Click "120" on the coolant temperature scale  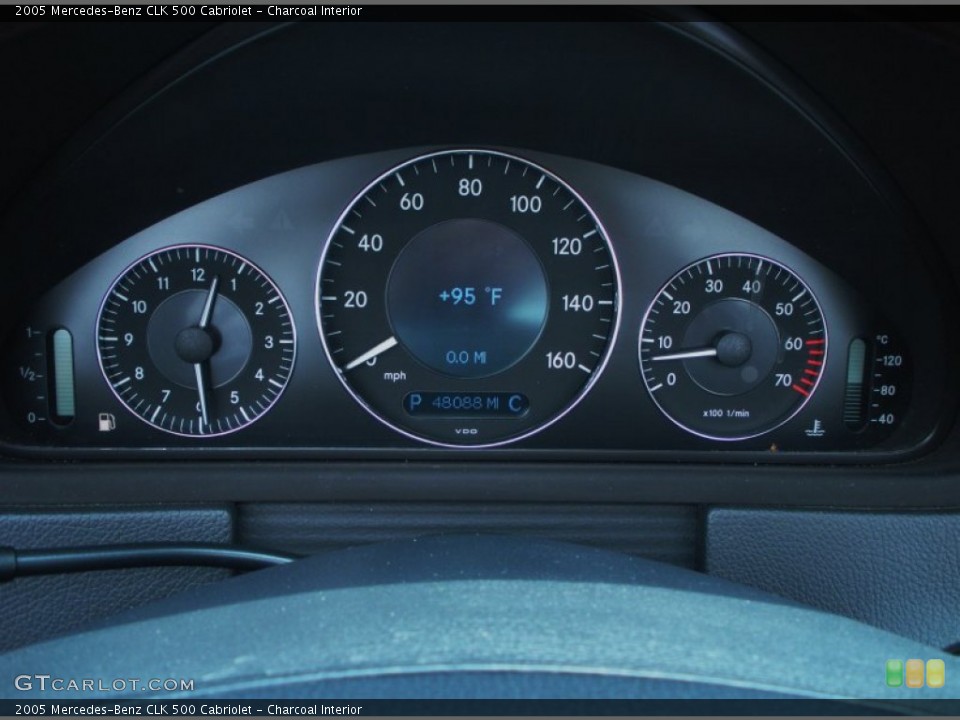tap(891, 361)
